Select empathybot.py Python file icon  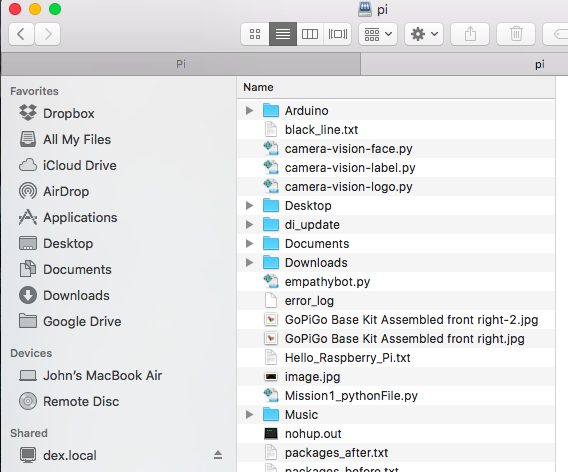[271, 281]
